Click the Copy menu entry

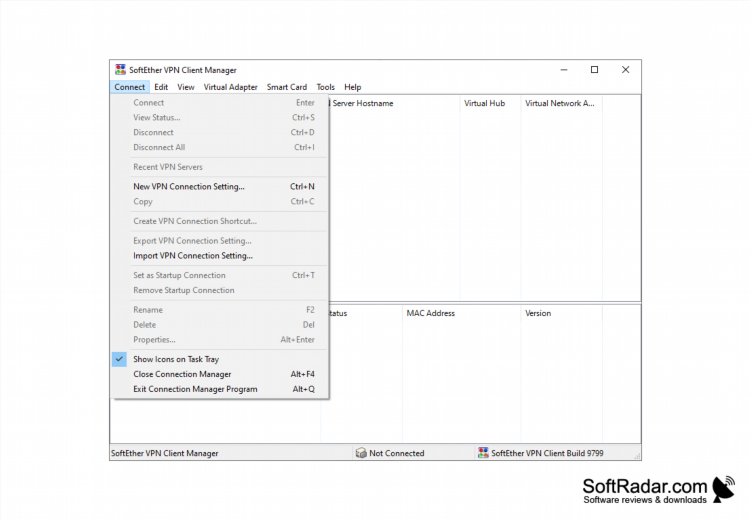pyautogui.click(x=220, y=201)
